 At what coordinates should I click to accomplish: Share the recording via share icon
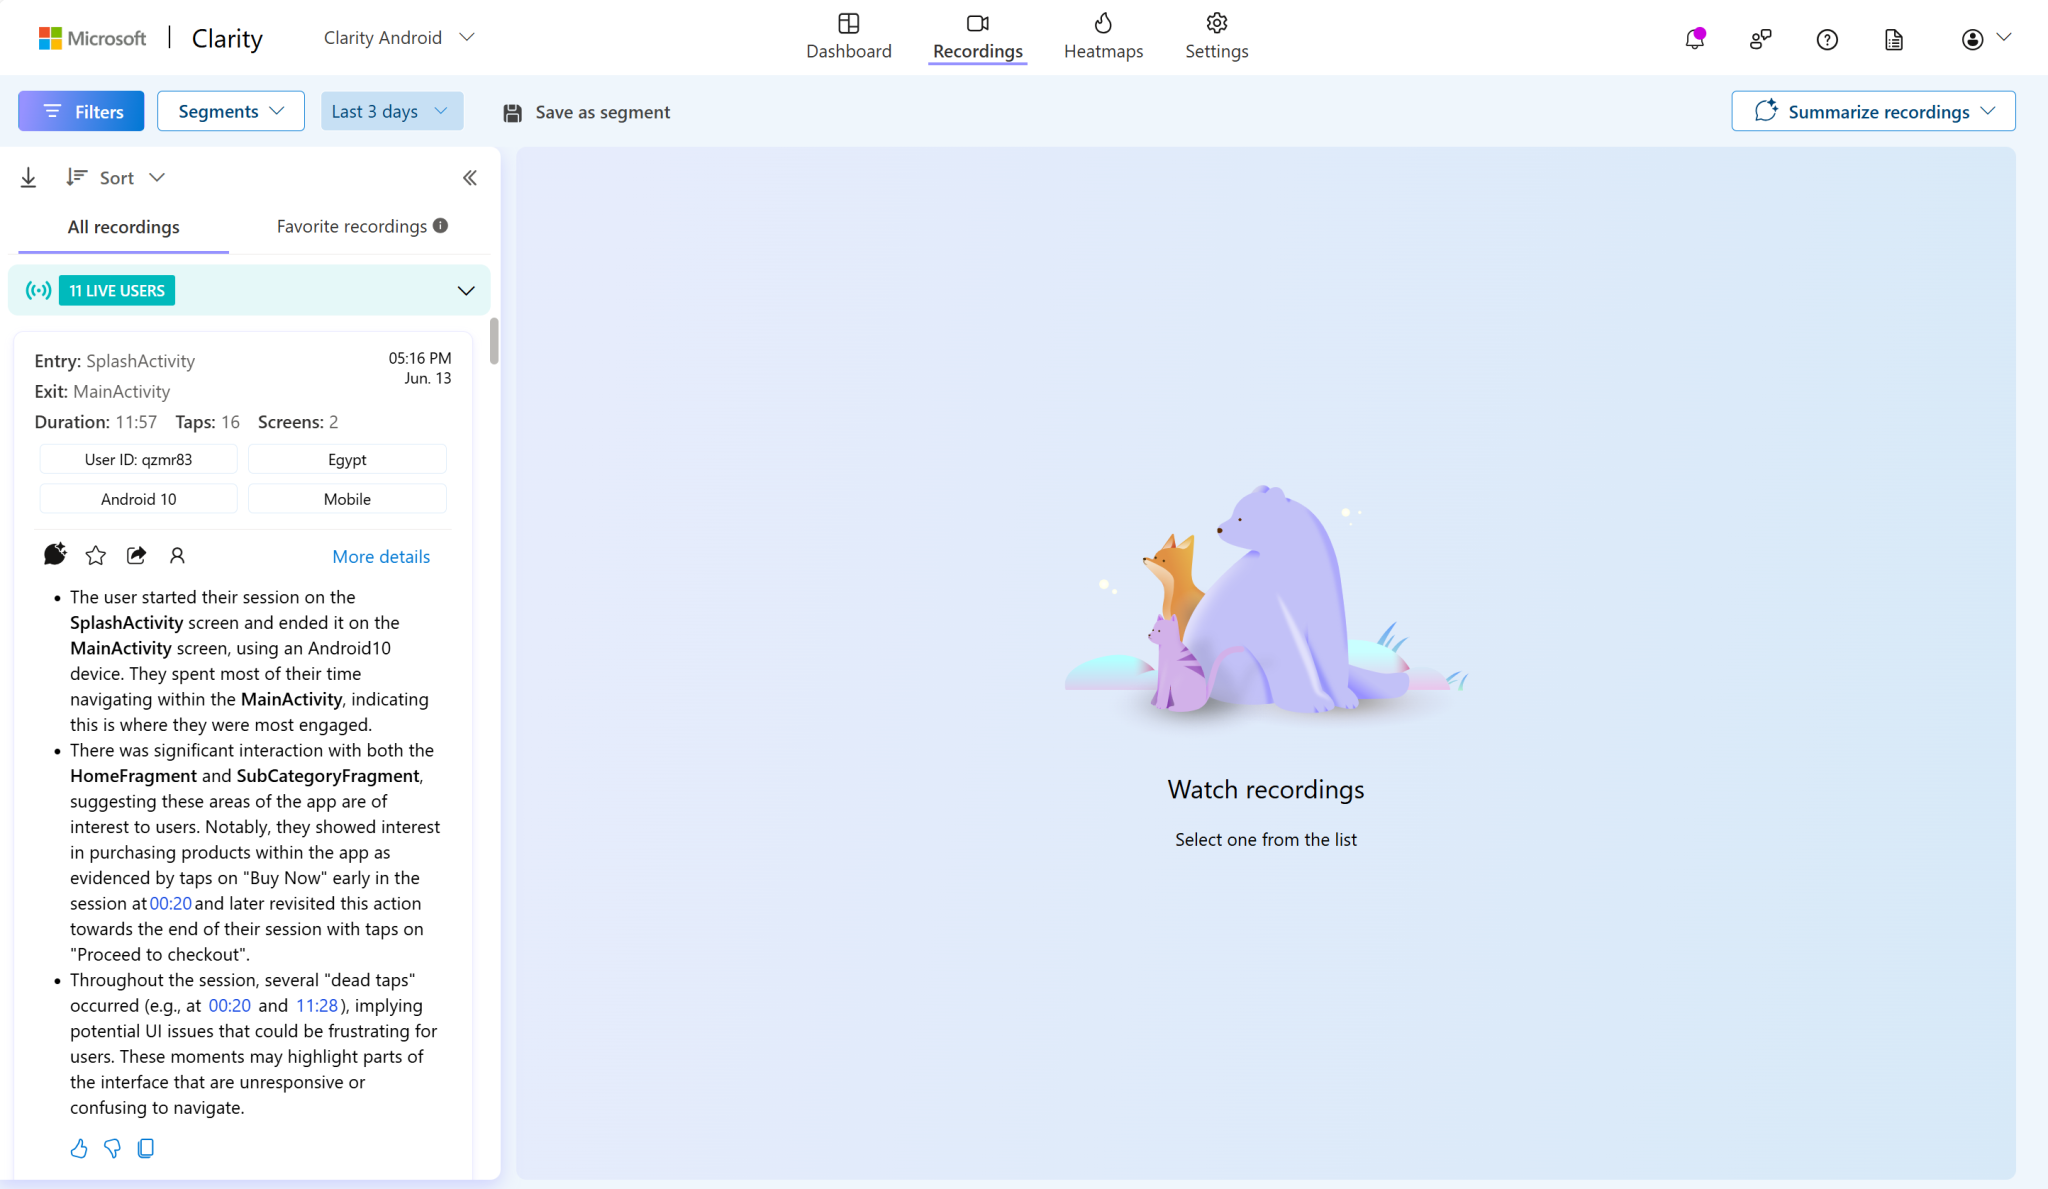tap(137, 553)
